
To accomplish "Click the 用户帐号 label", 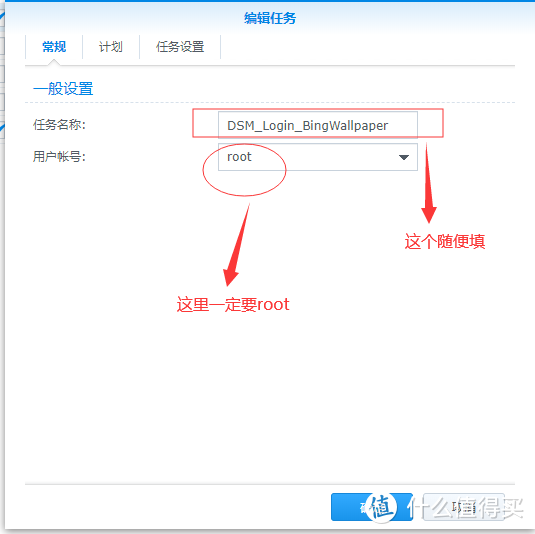I will coord(59,157).
